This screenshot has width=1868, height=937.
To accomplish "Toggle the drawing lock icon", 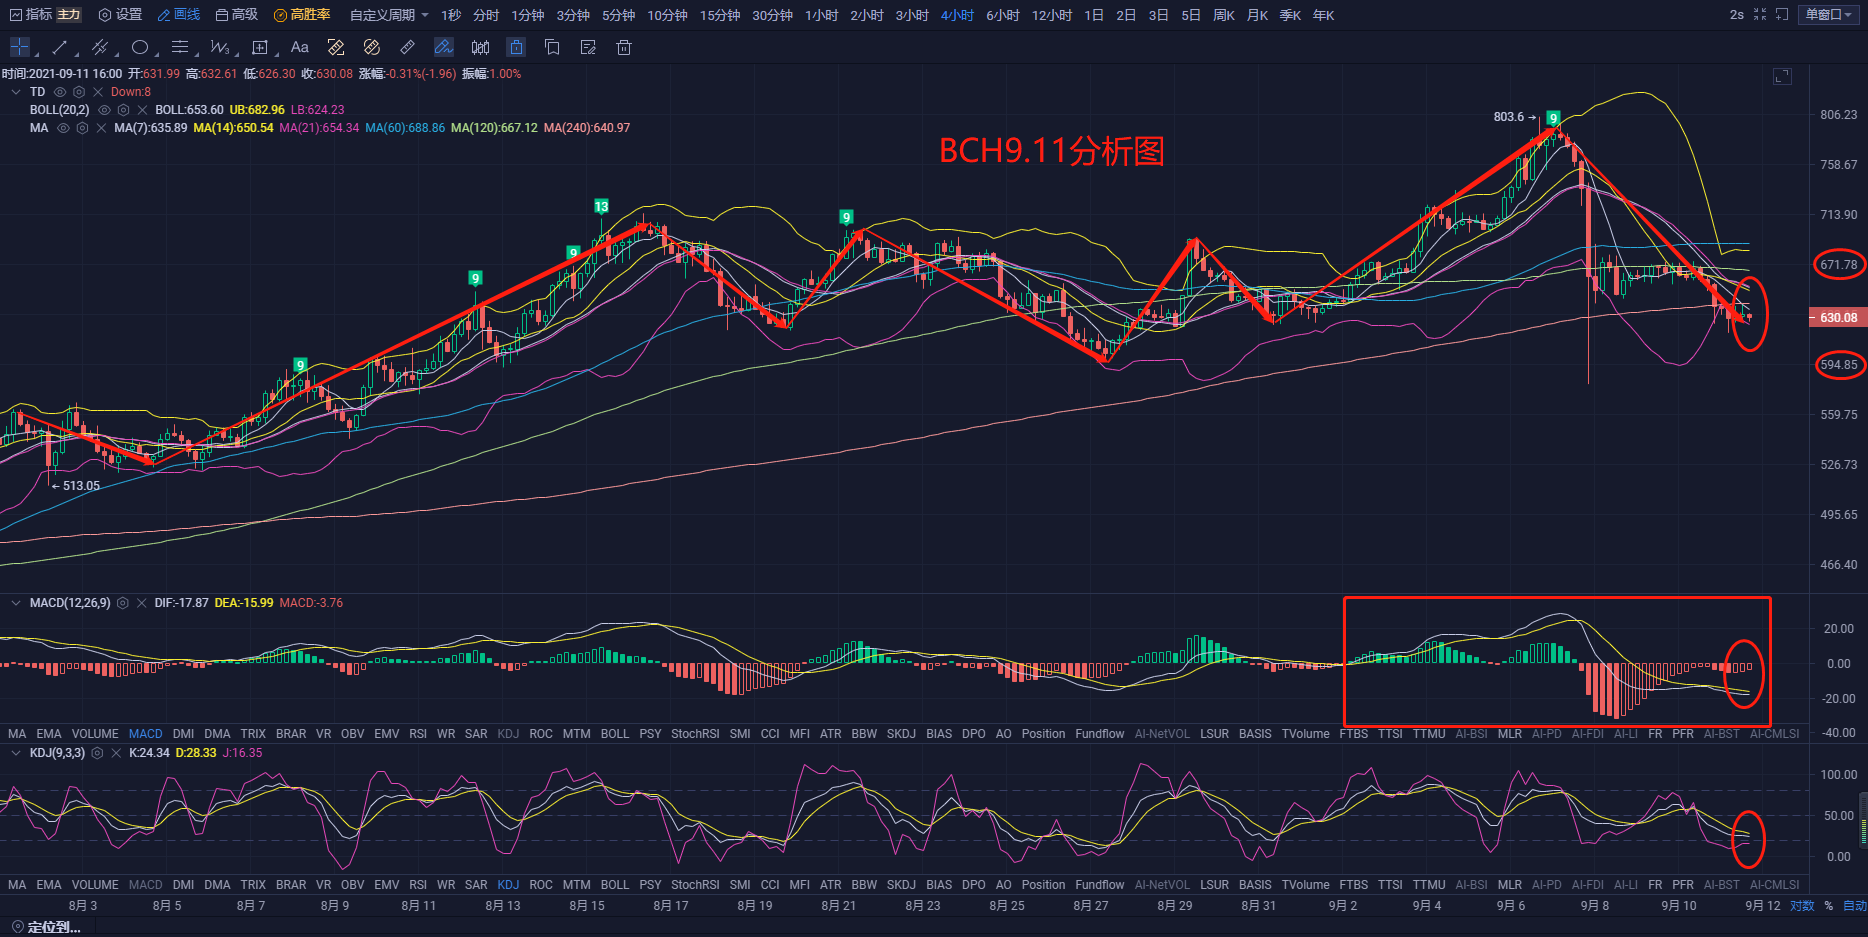I will coord(516,47).
